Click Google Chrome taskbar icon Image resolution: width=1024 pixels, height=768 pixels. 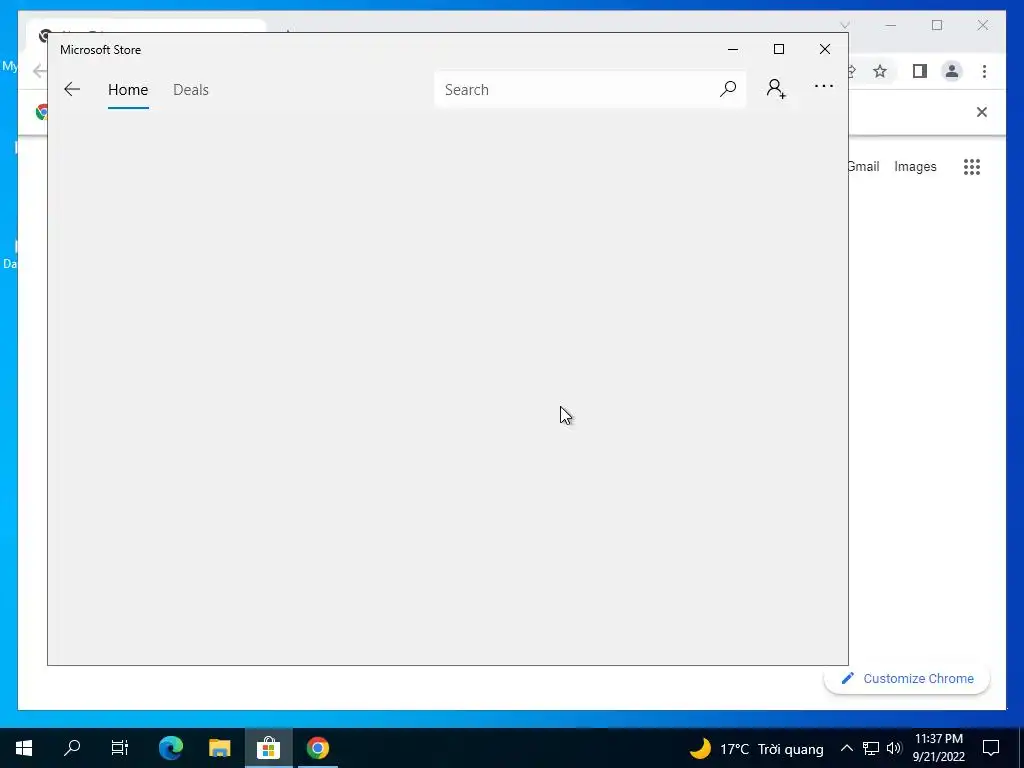point(317,748)
